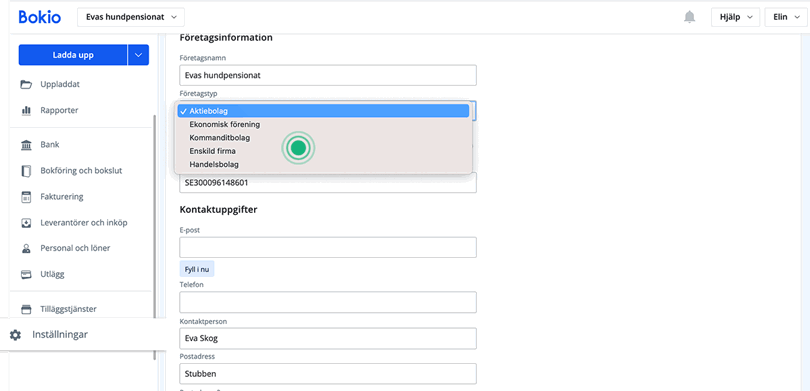
Task: Click the Personal och löner person icon
Action: [26, 248]
